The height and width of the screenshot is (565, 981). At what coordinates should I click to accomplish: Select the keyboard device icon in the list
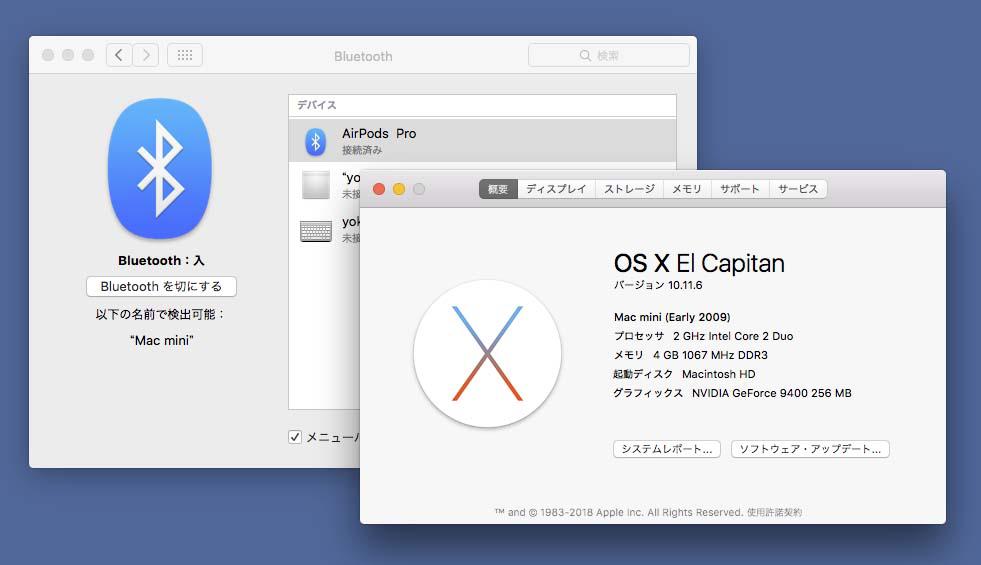(315, 231)
